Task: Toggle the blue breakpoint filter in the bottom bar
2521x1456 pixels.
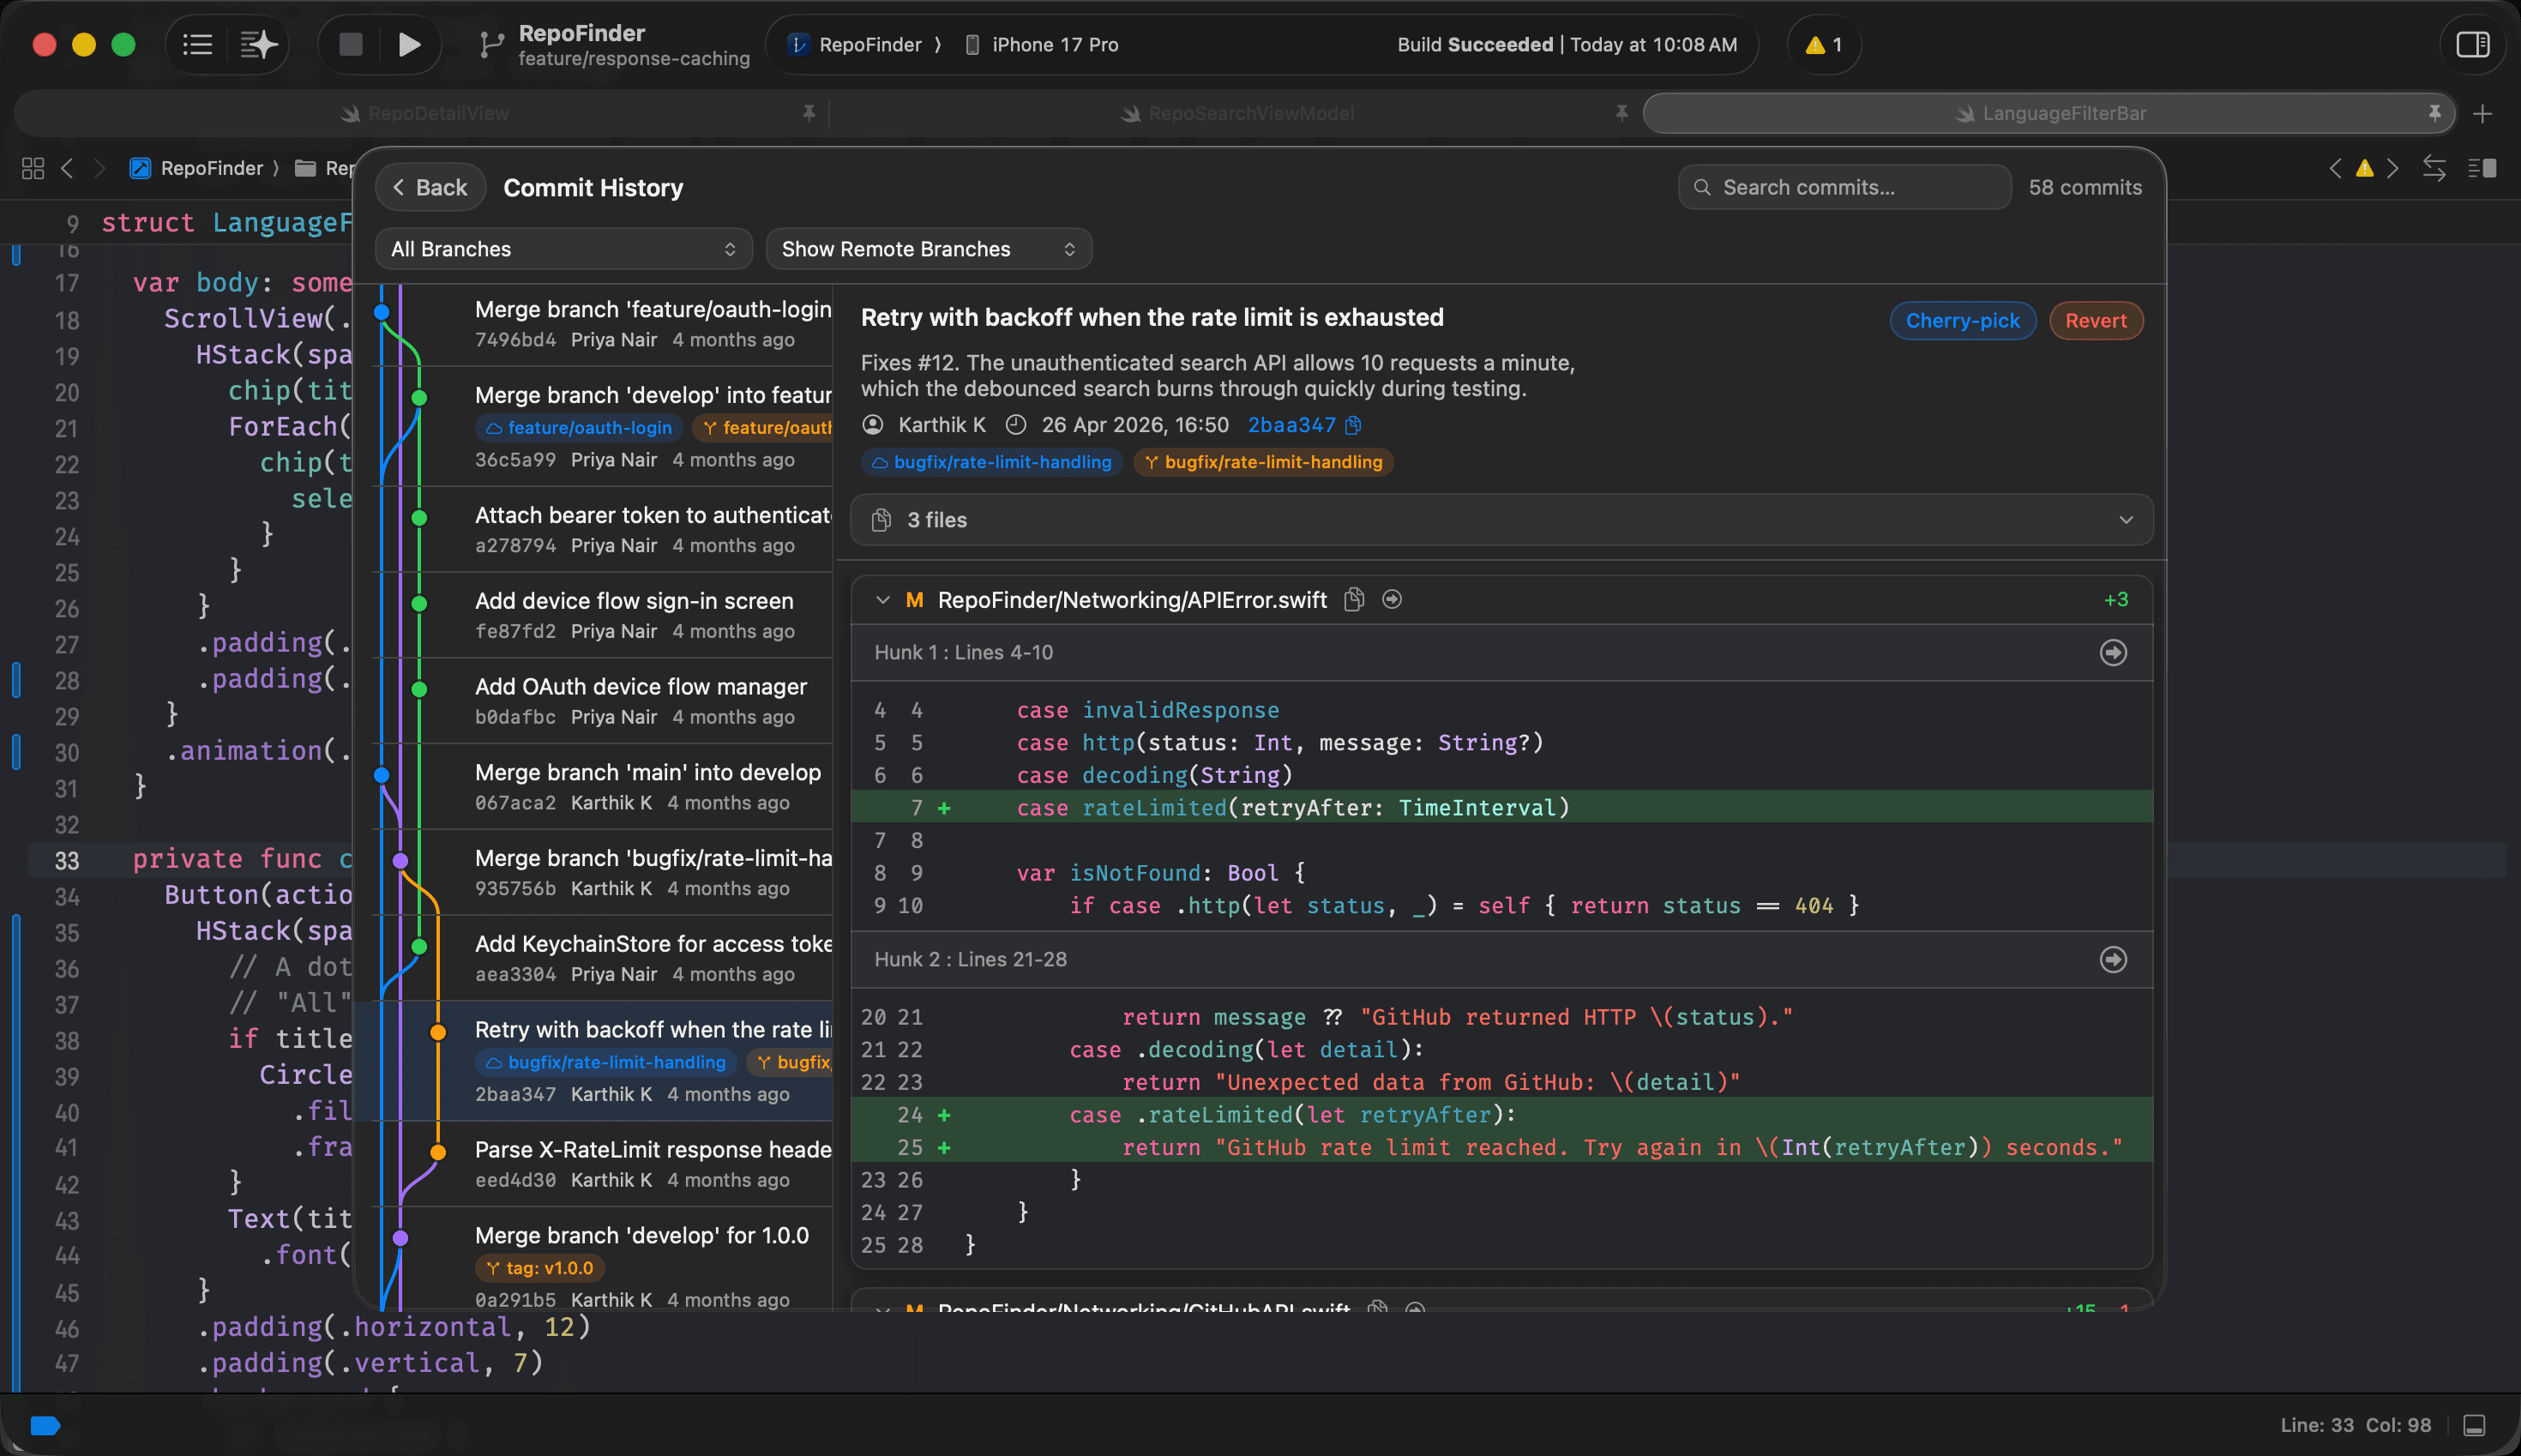Action: [45, 1425]
